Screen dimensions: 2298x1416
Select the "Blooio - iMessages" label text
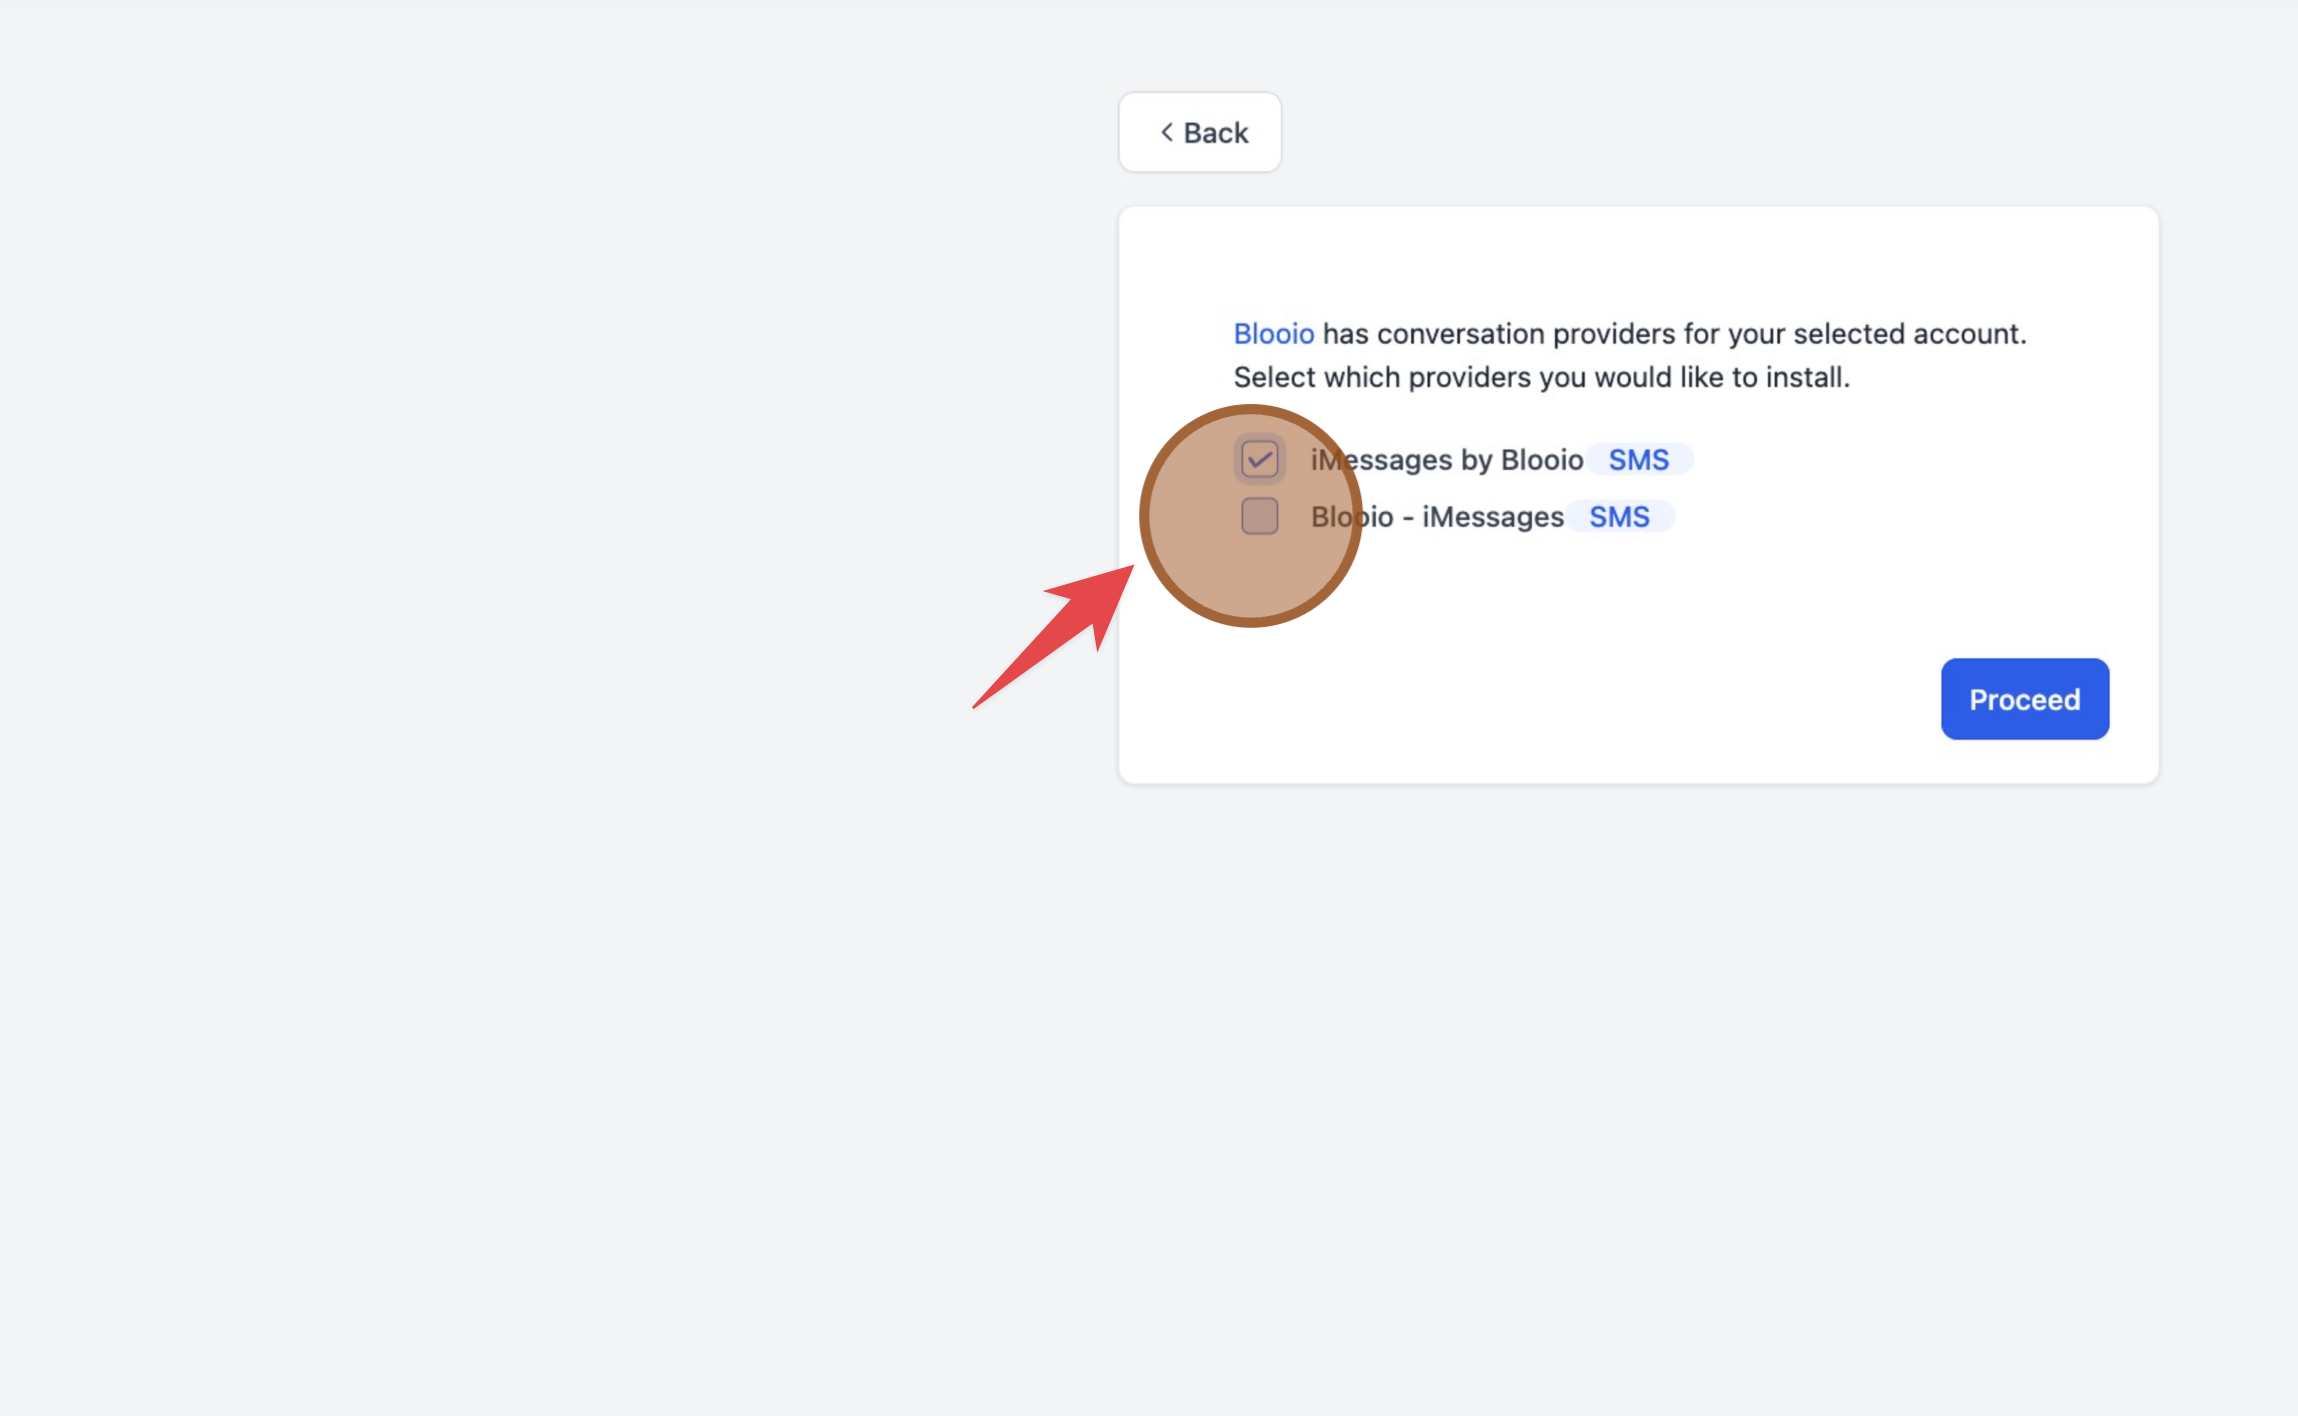(1437, 517)
